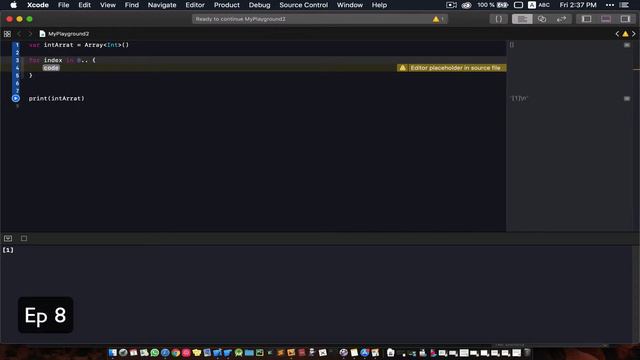The image size is (640, 360).
Task: Toggle the Inspectors panel on the right
Action: click(x=625, y=19)
